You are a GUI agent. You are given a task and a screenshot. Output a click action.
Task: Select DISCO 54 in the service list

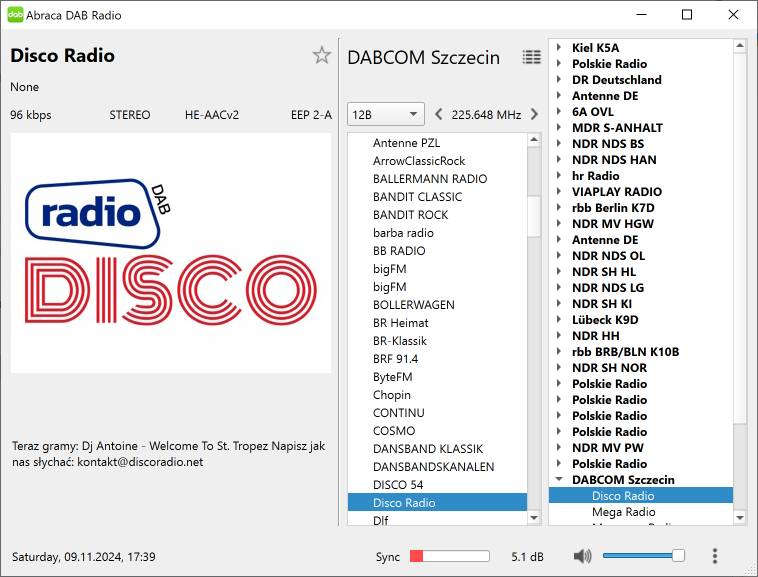pos(397,485)
